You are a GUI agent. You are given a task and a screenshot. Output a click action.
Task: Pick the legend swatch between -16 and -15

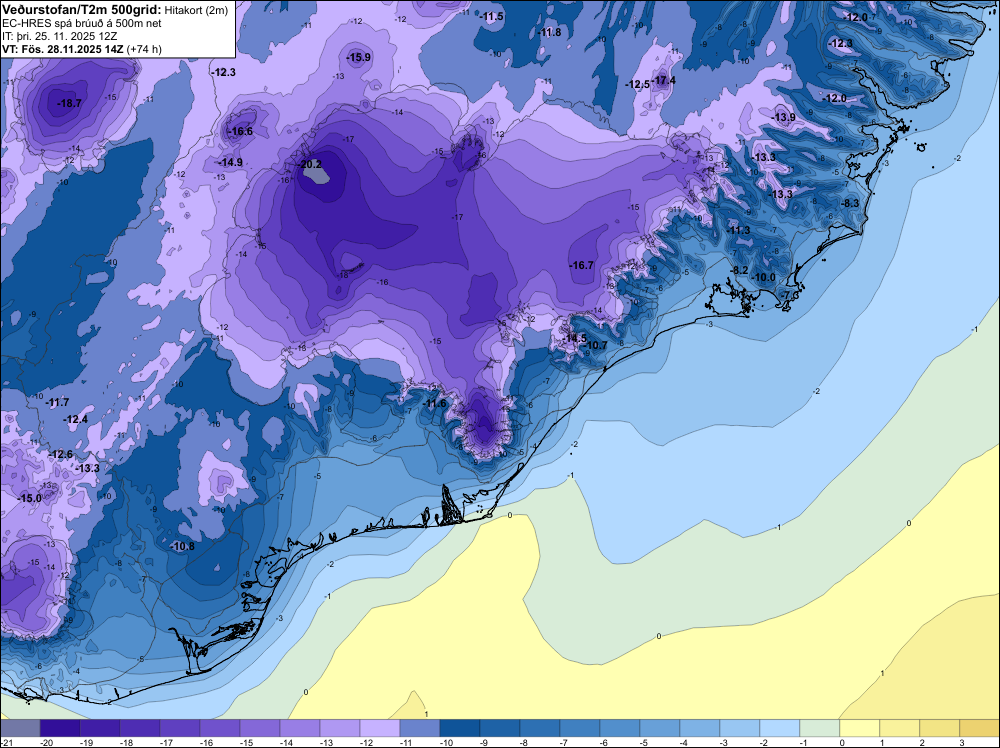(220, 728)
